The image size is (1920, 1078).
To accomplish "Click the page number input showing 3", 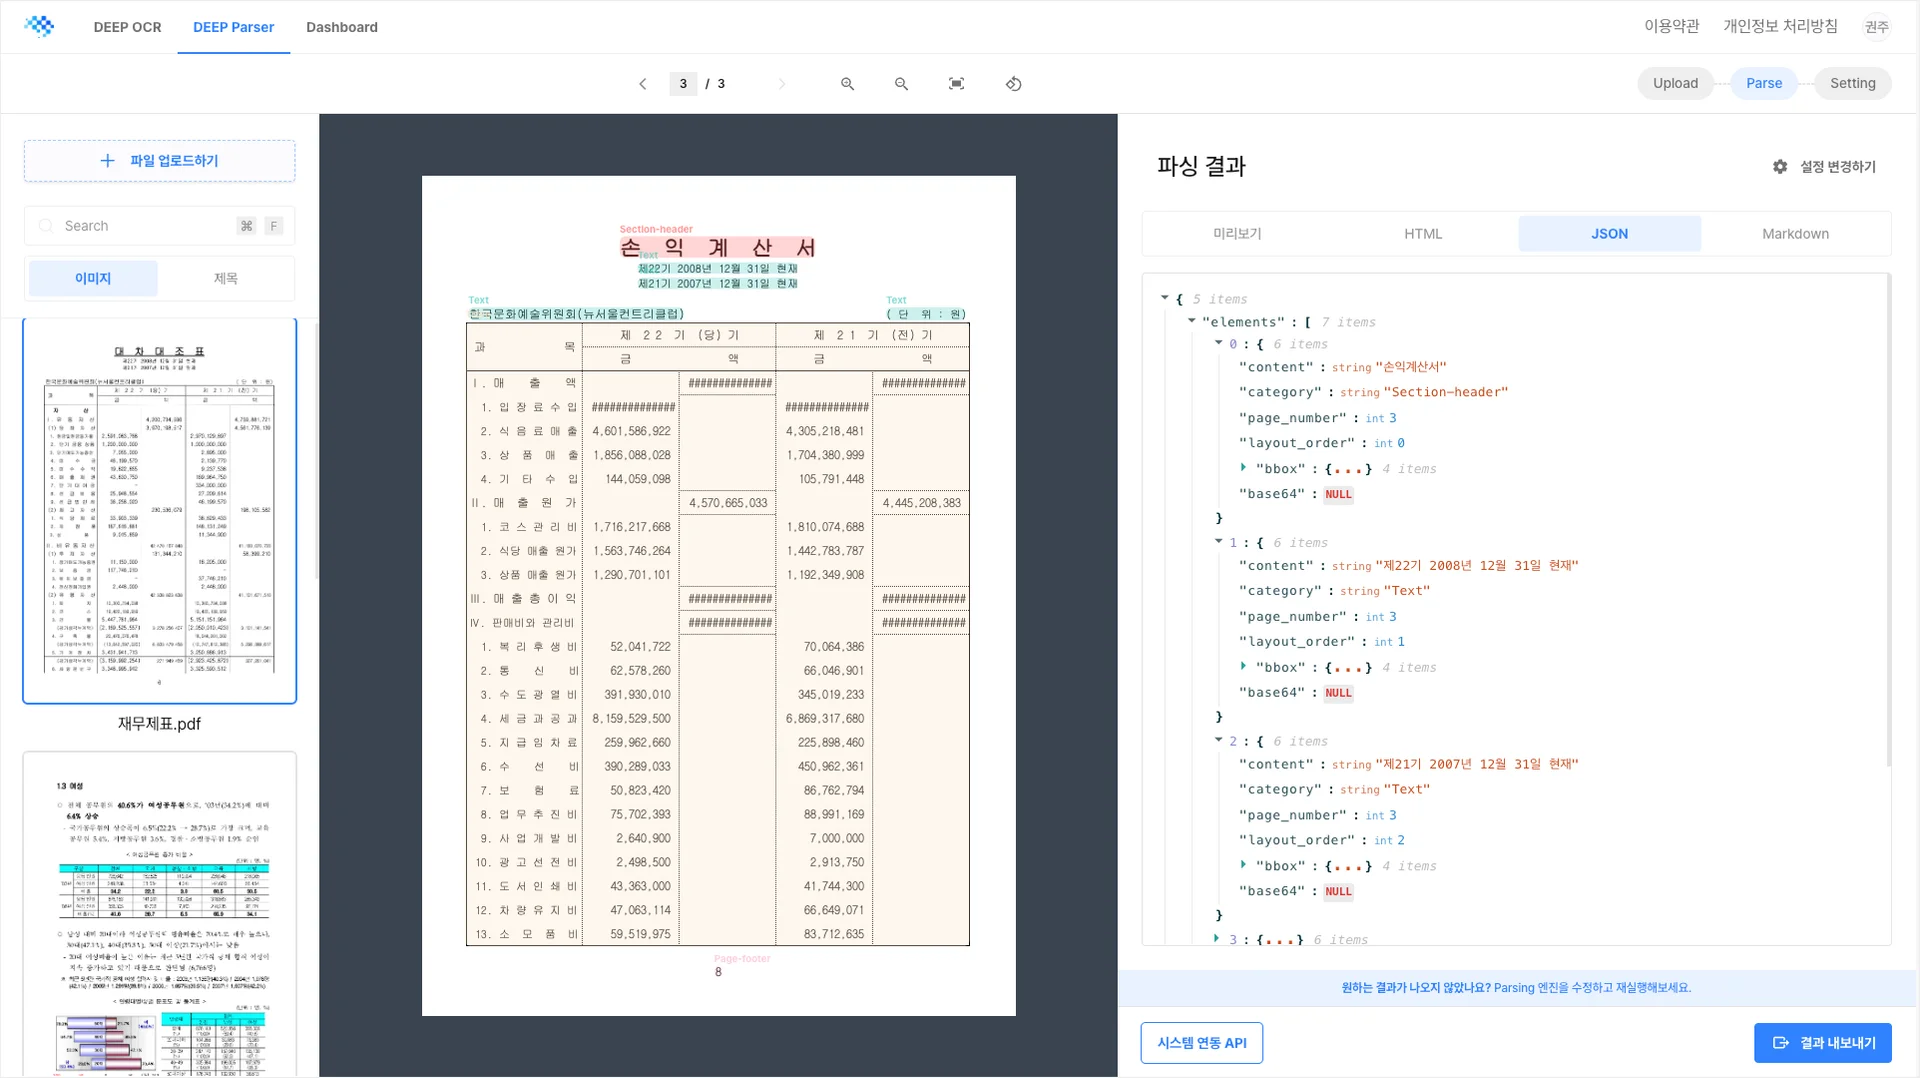I will (x=683, y=83).
